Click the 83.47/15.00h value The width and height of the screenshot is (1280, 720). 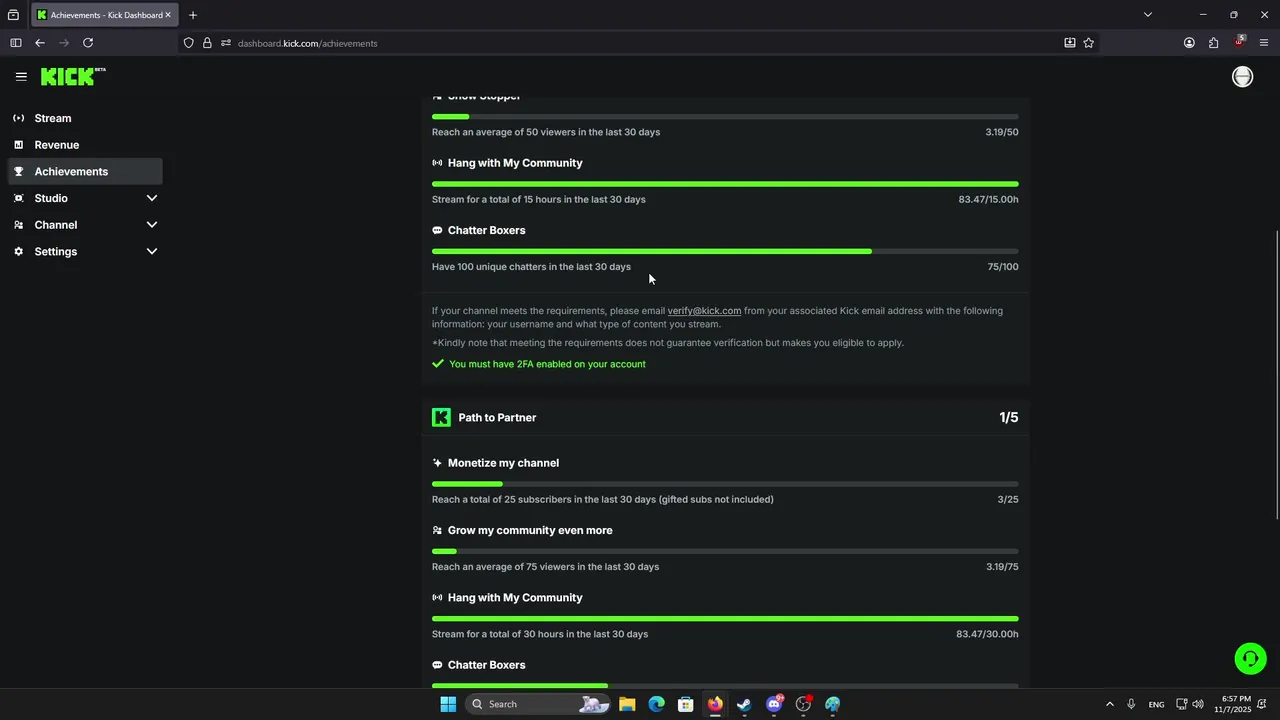[x=988, y=199]
